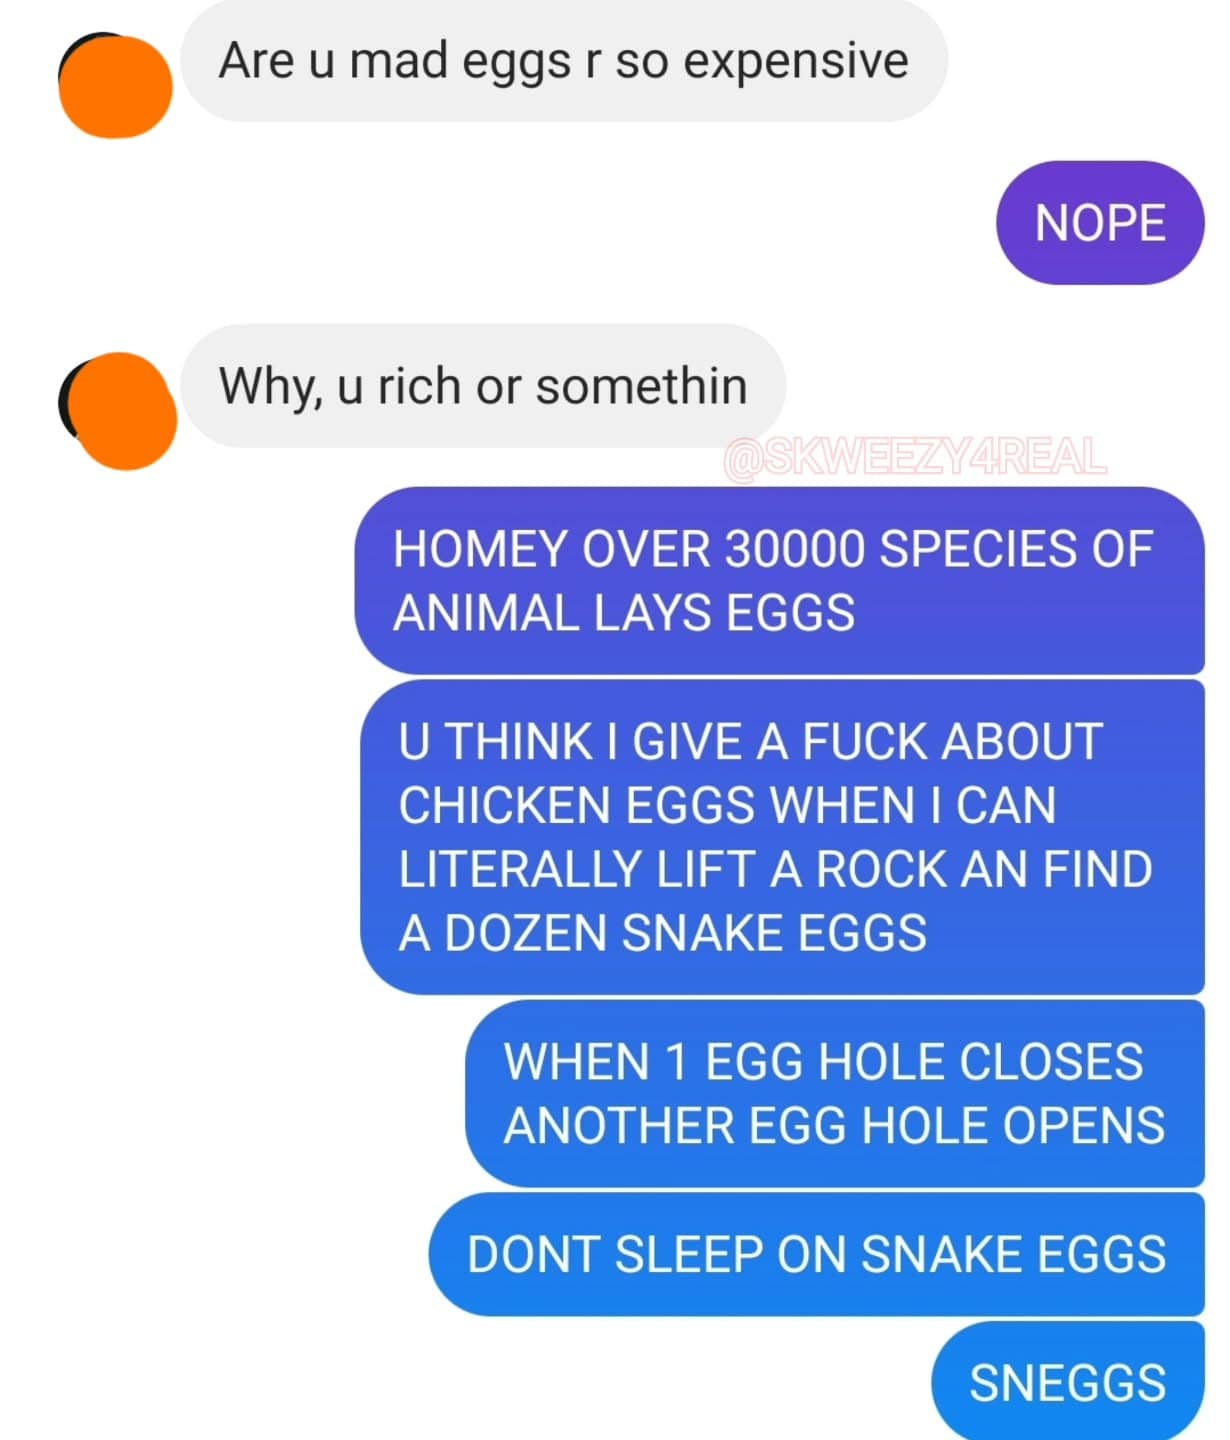Open the @SKWEEZY4REAL watermark handle
Viewport: 1230px width, 1440px height.
pyautogui.click(x=914, y=457)
